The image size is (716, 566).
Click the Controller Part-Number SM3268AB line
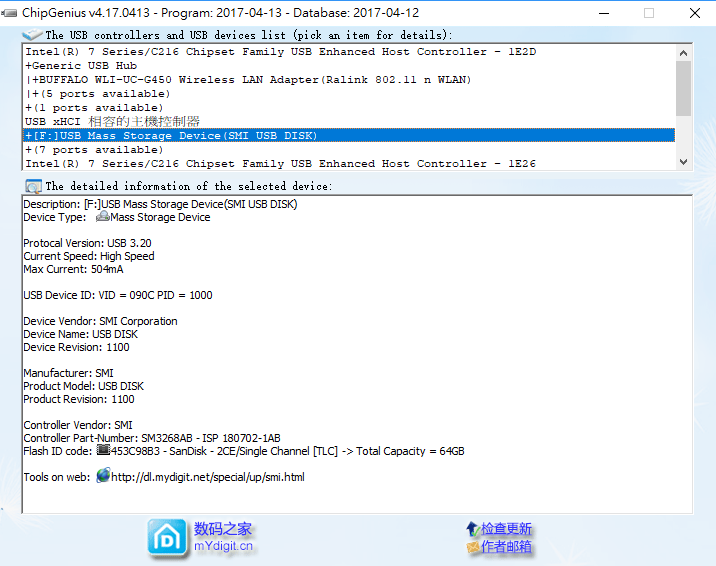(152, 438)
